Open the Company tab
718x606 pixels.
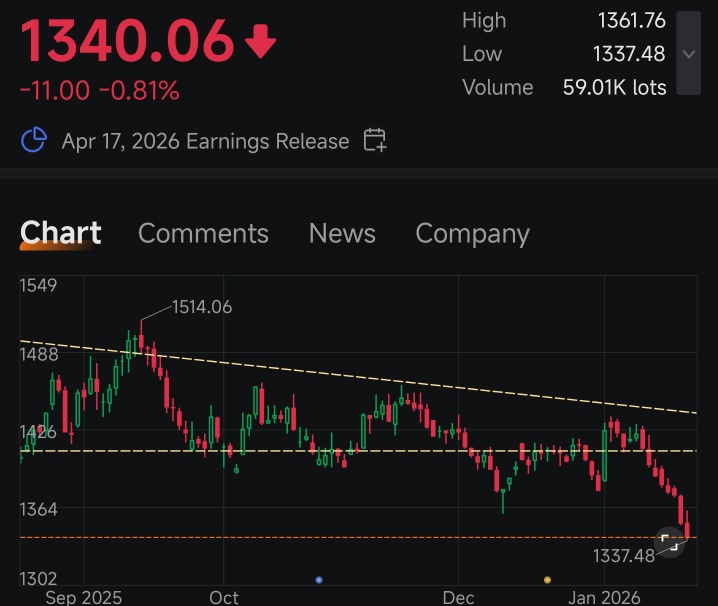point(473,234)
